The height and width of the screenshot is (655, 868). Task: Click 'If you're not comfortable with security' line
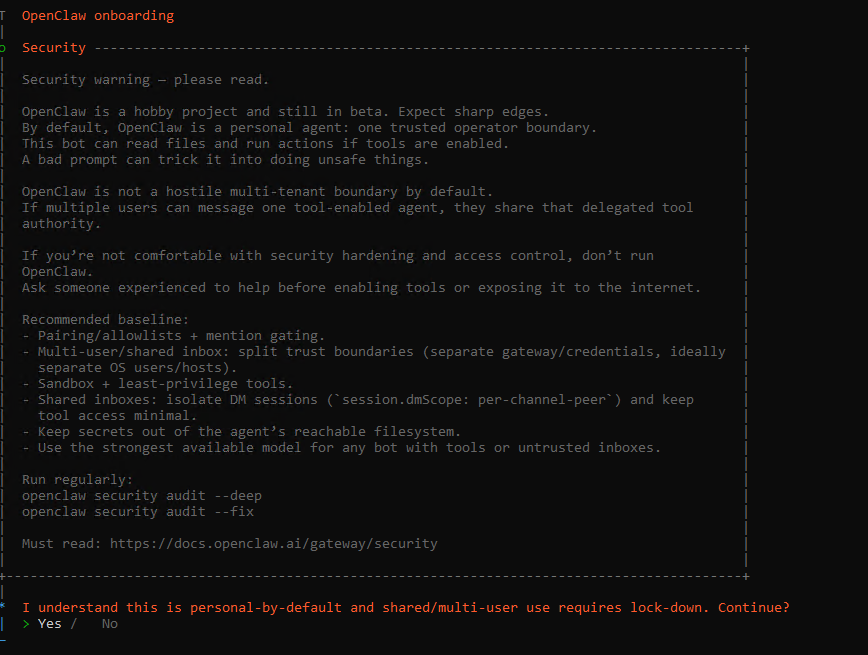point(338,264)
